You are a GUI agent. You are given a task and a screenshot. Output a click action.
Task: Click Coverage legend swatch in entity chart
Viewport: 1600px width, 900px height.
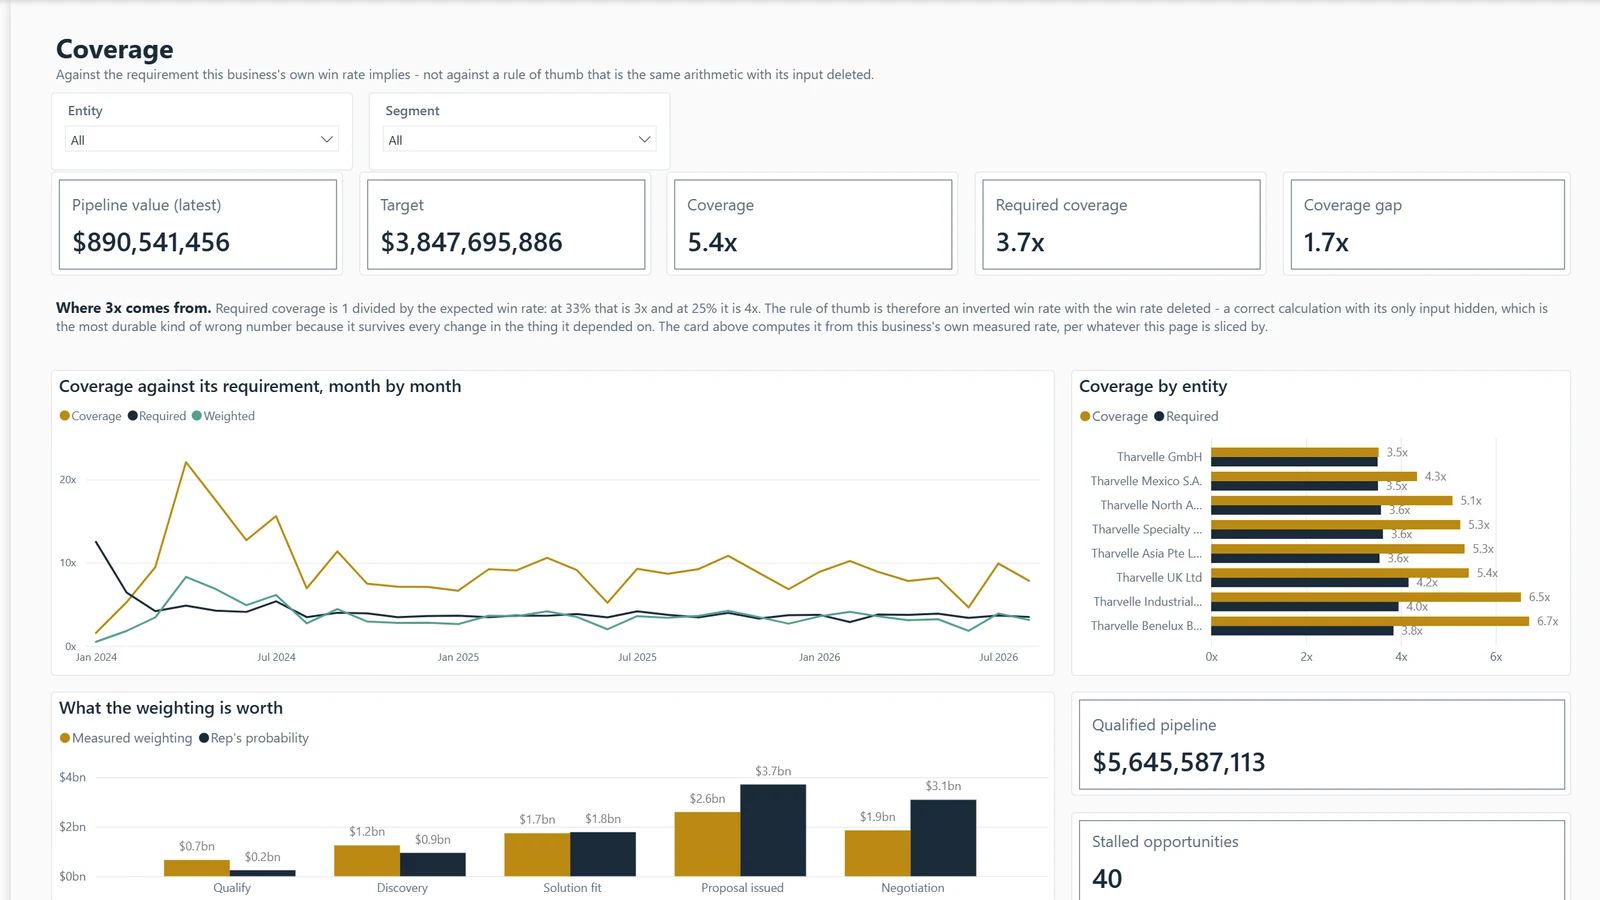[1085, 416]
